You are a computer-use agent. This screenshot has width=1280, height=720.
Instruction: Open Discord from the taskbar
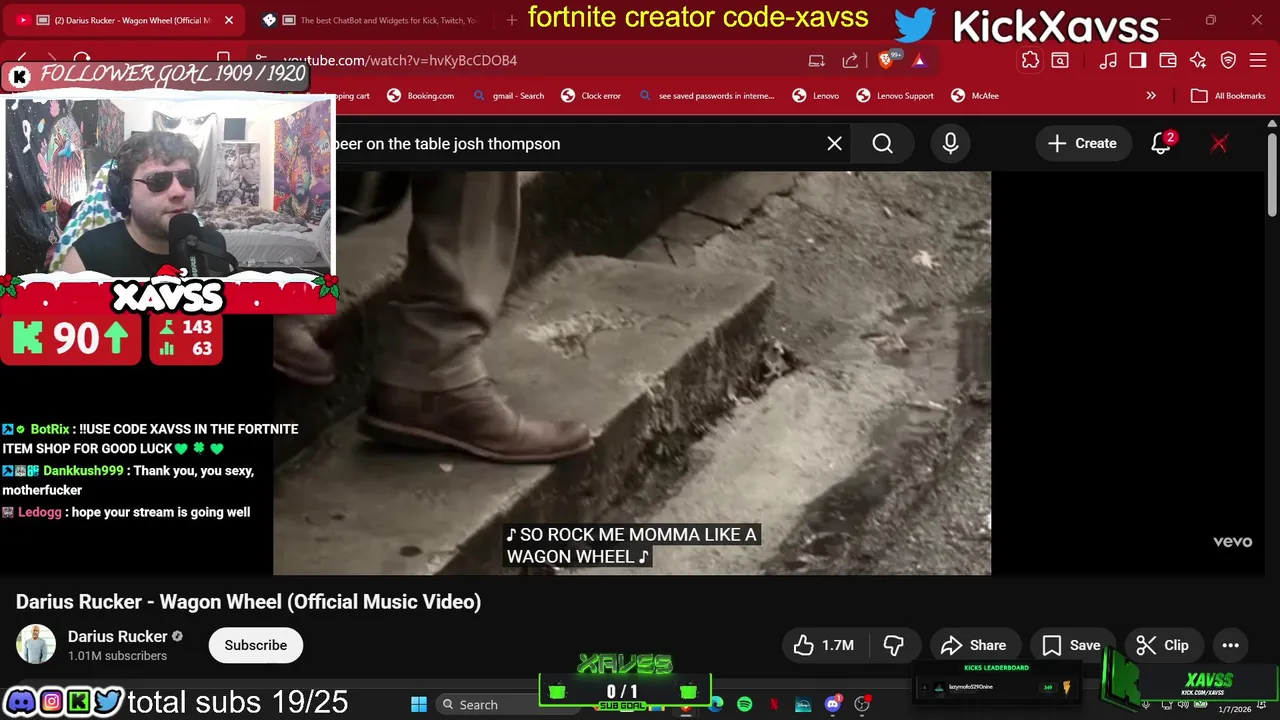click(833, 704)
